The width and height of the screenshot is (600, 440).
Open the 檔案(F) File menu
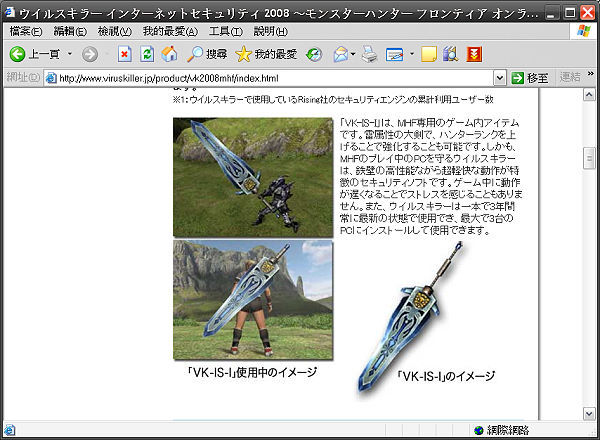(26, 31)
